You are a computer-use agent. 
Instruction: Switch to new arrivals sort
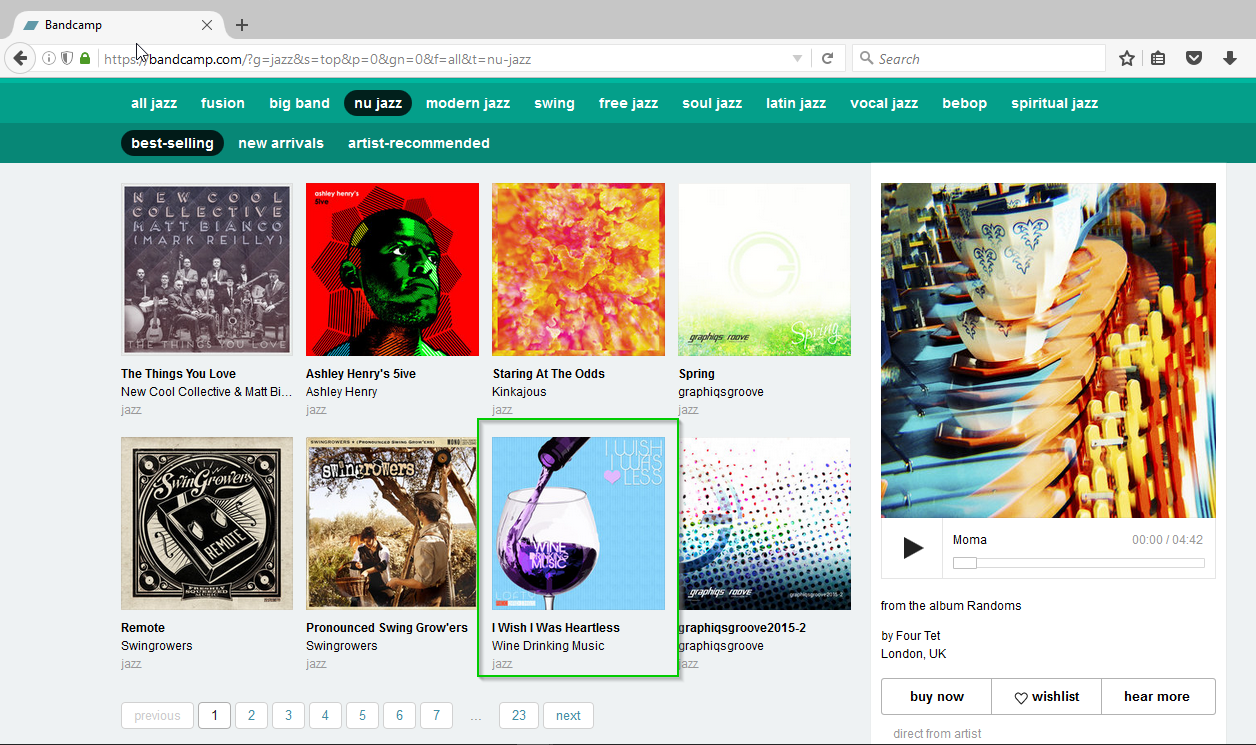click(281, 143)
